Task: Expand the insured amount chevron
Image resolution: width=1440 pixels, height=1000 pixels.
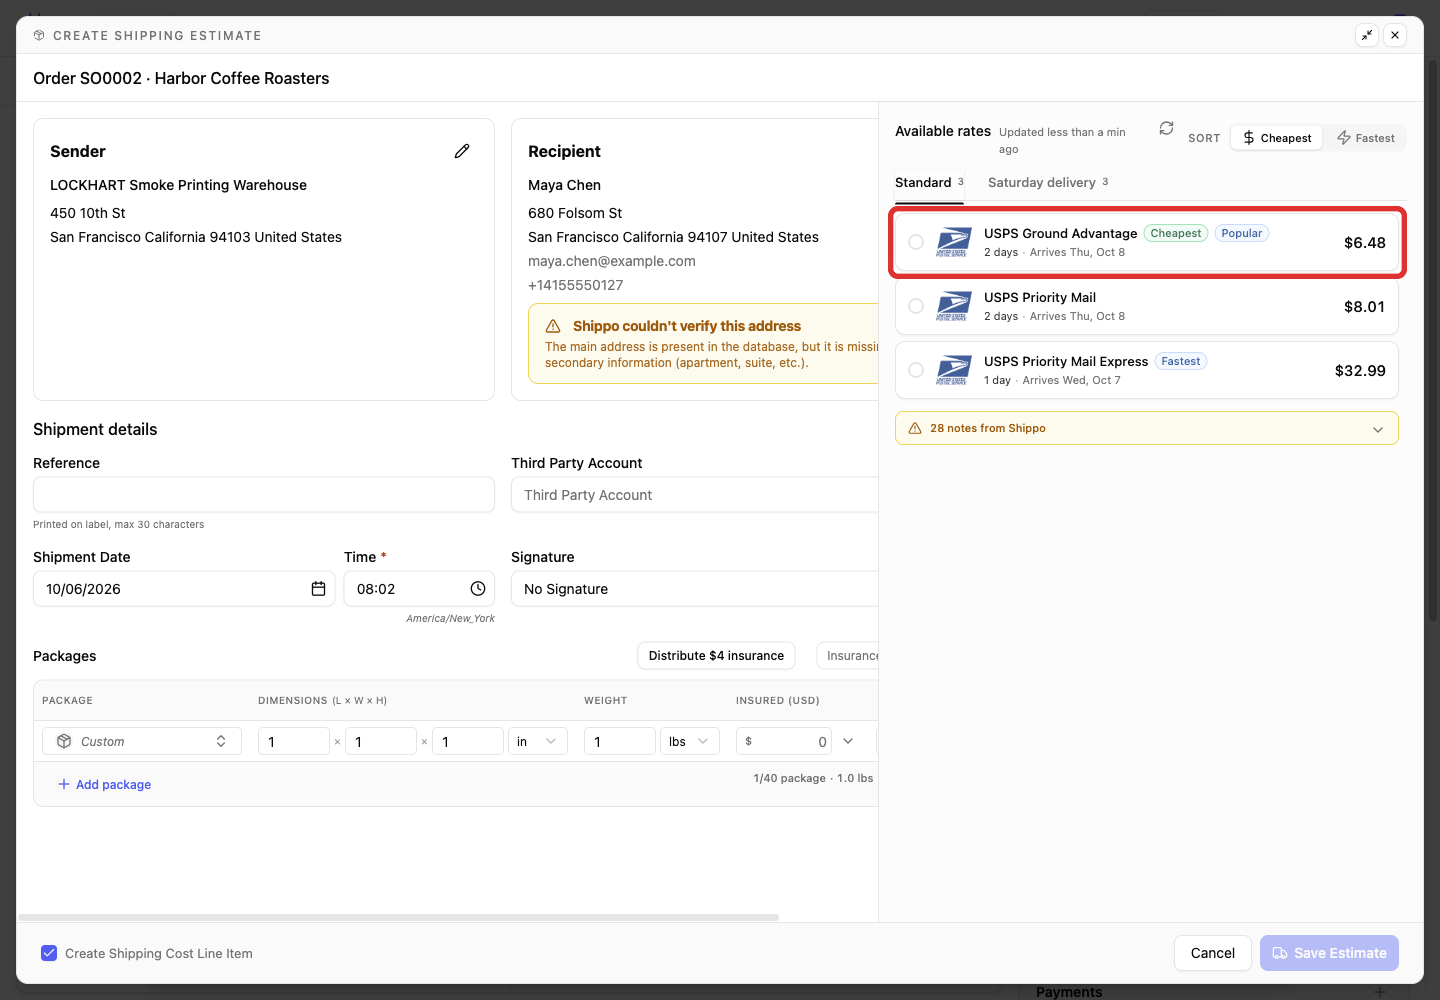Action: coord(848,741)
